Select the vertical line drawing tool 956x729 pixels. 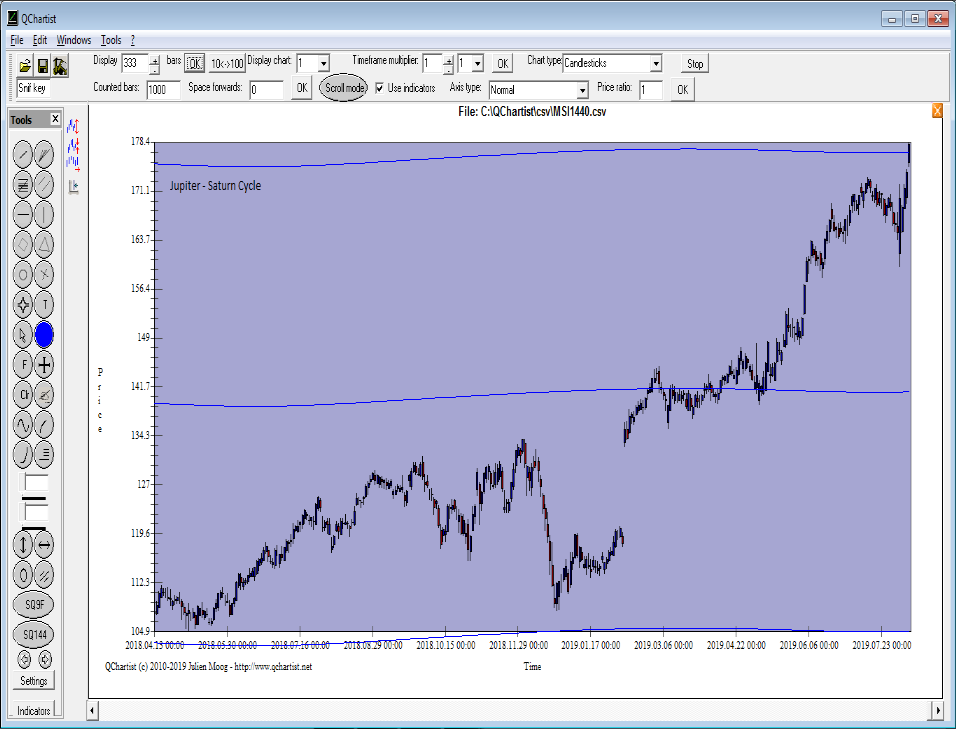45,214
